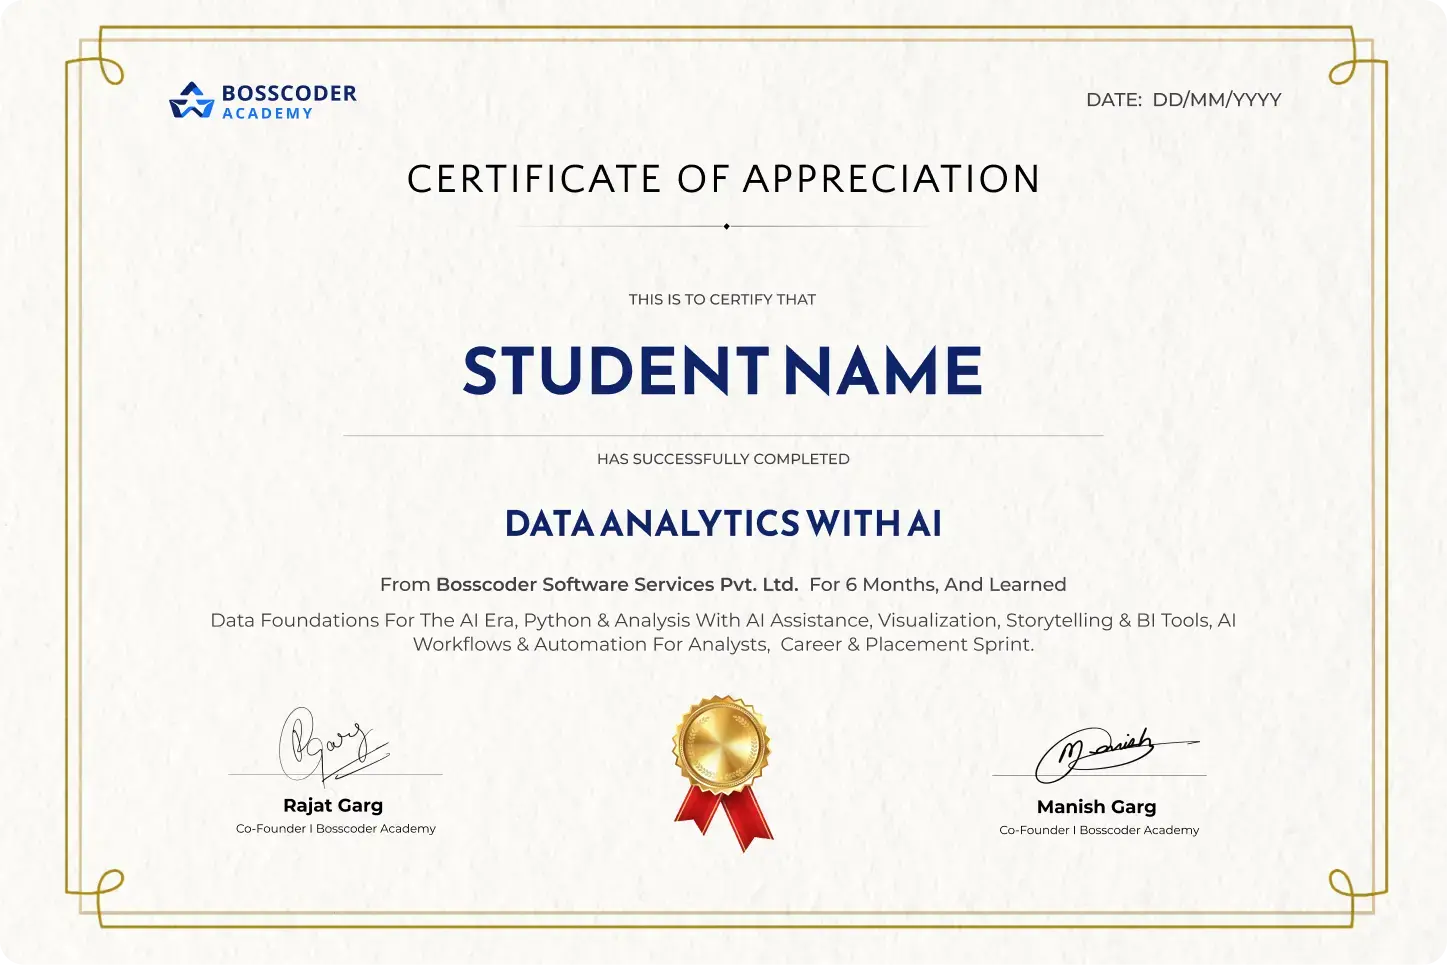Click Rajat Garg's Co-Founder title text
Image resolution: width=1447 pixels, height=965 pixels.
click(334, 828)
